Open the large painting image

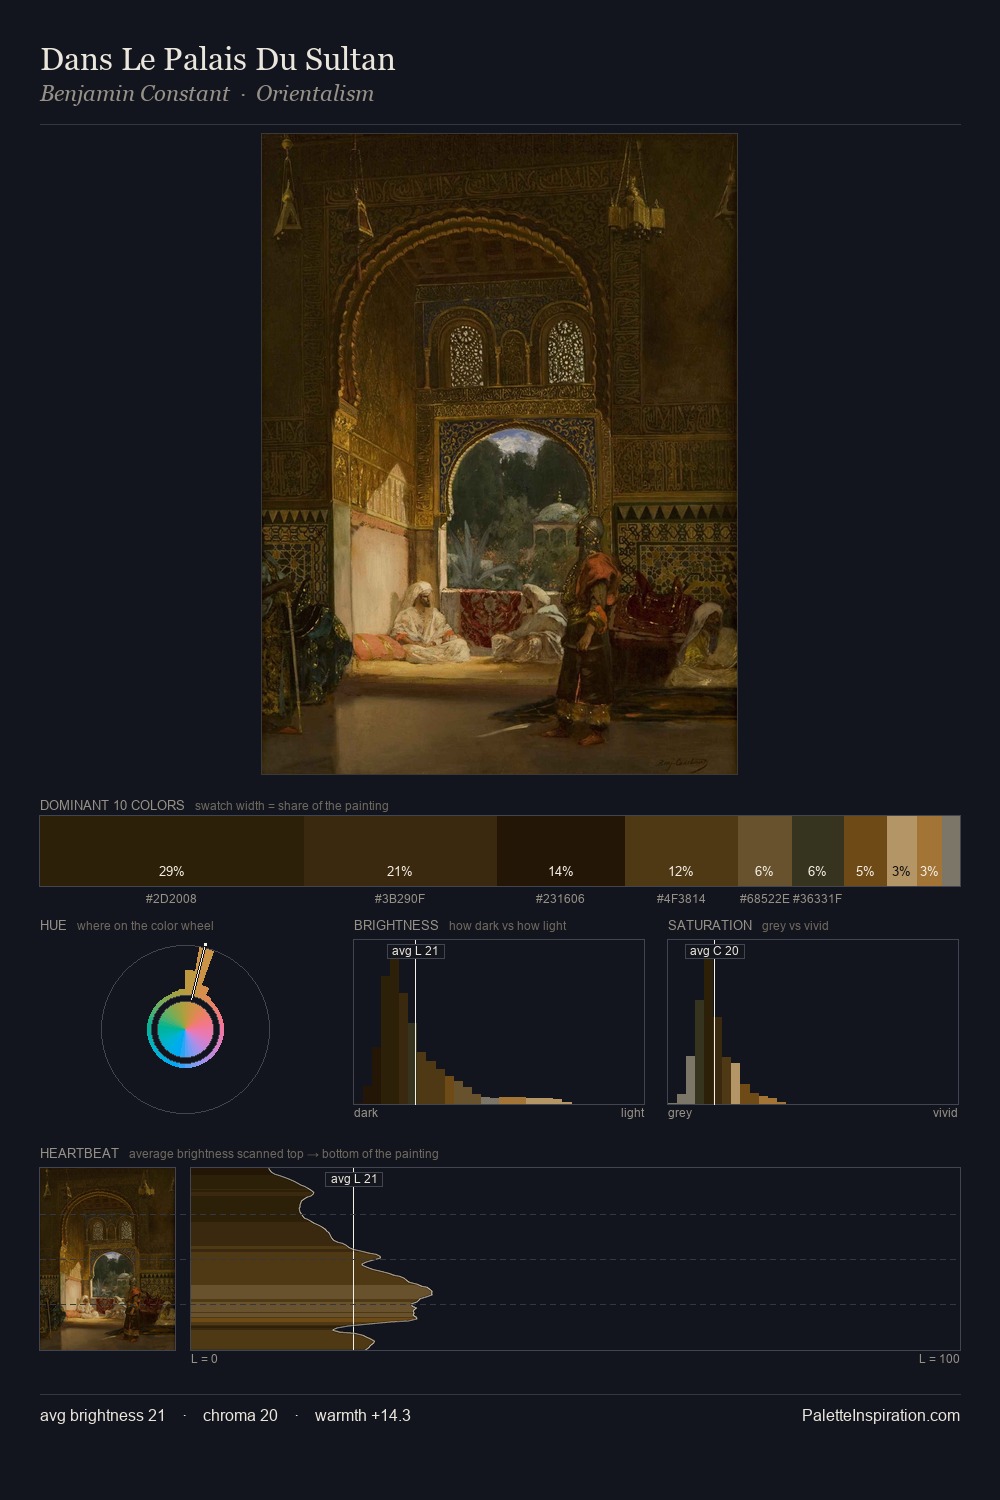499,454
